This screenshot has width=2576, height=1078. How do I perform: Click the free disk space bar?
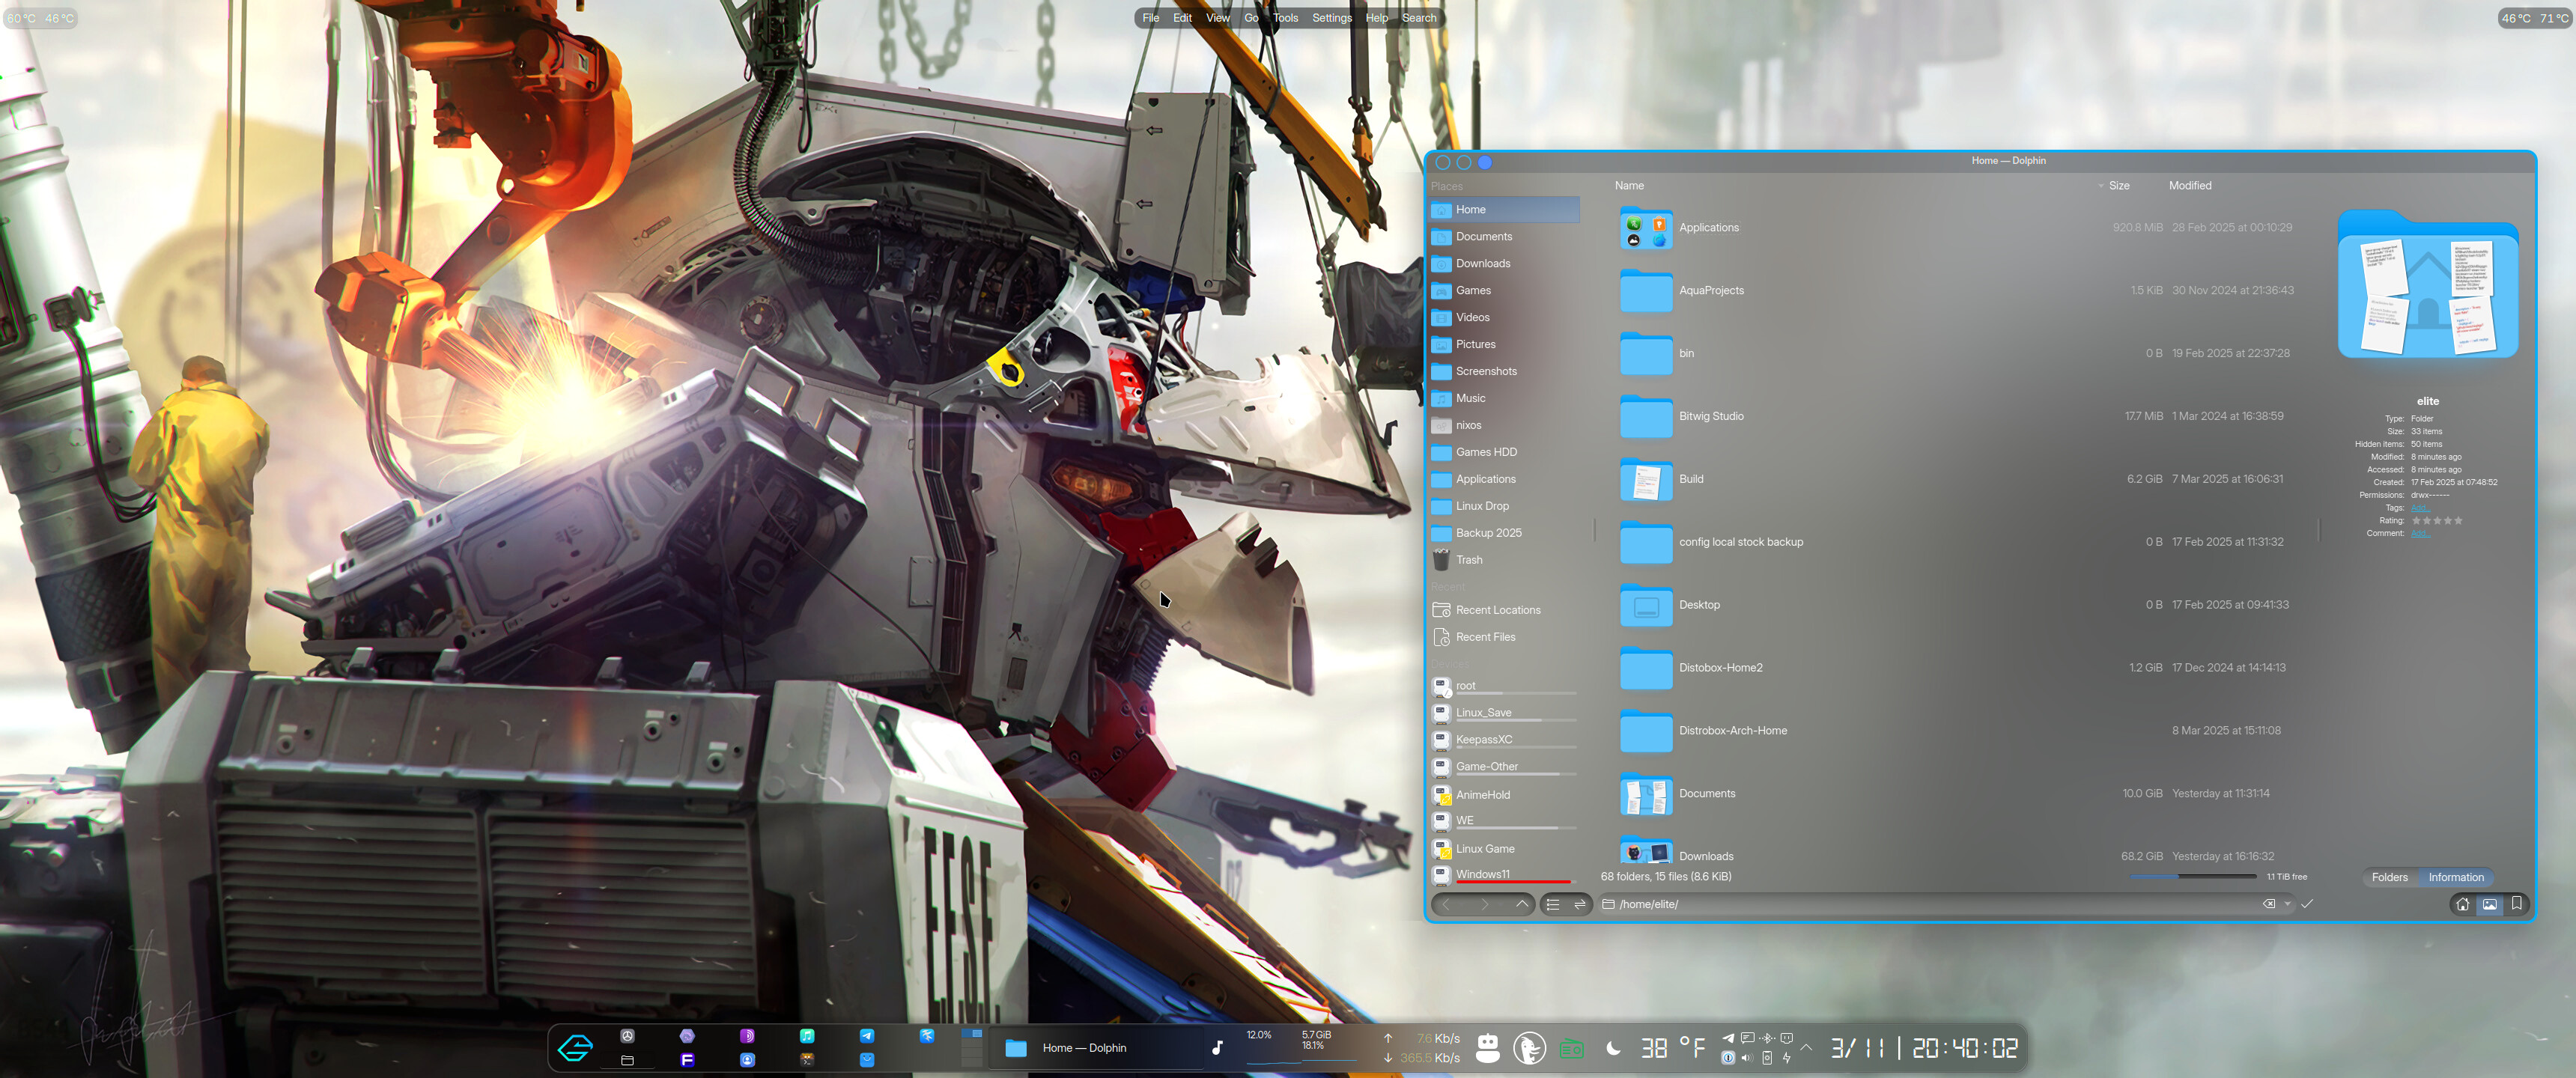[x=2193, y=877]
